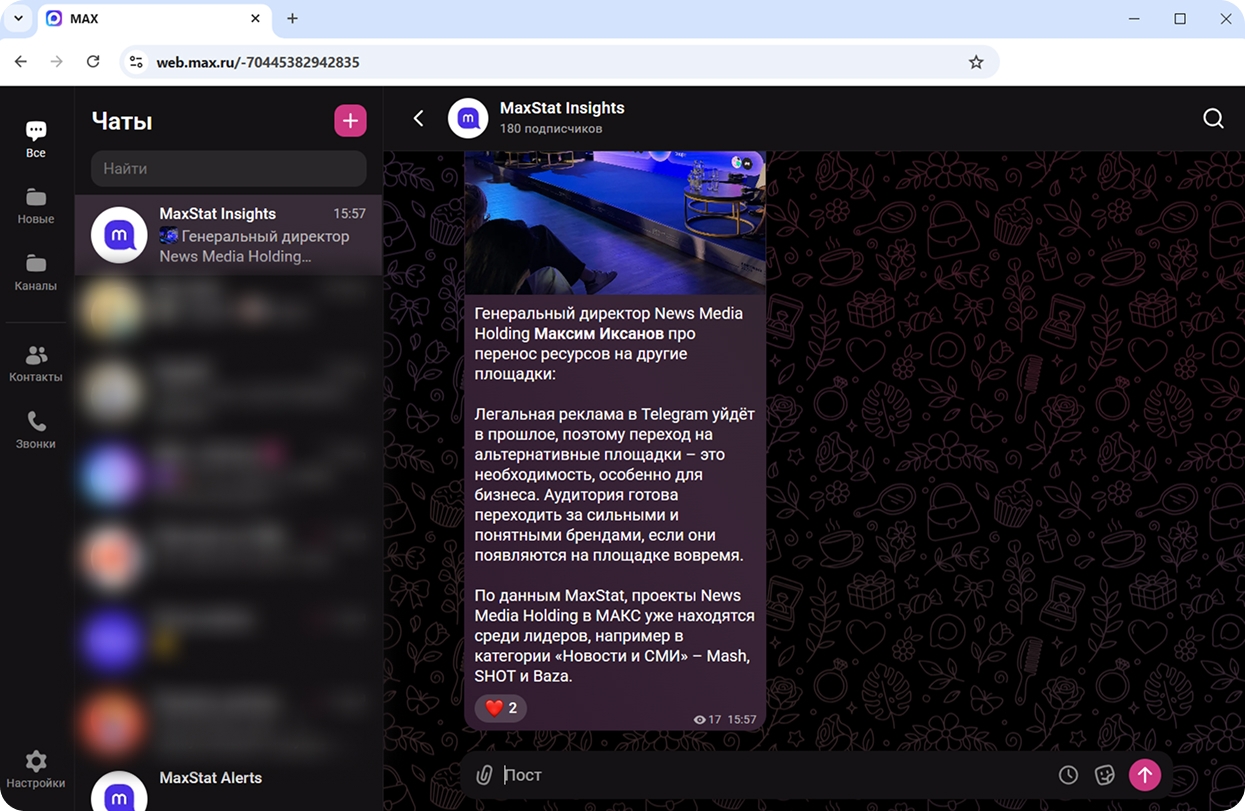Schedule post with the clock icon
The height and width of the screenshot is (811, 1245).
point(1068,775)
